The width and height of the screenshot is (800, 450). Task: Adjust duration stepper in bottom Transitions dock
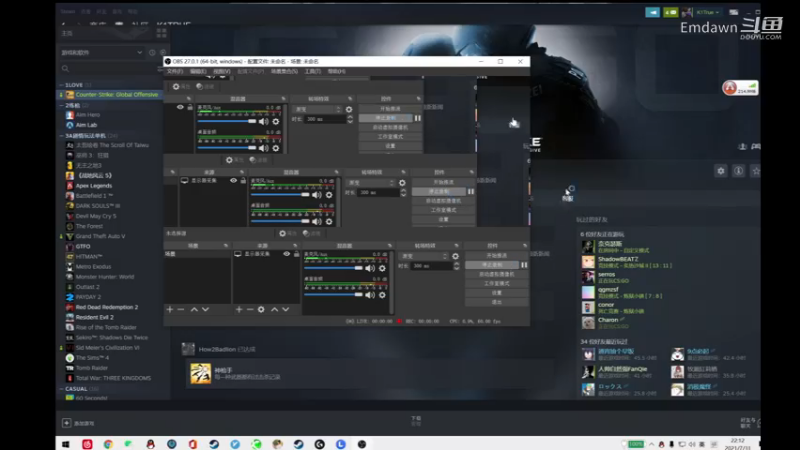click(456, 266)
